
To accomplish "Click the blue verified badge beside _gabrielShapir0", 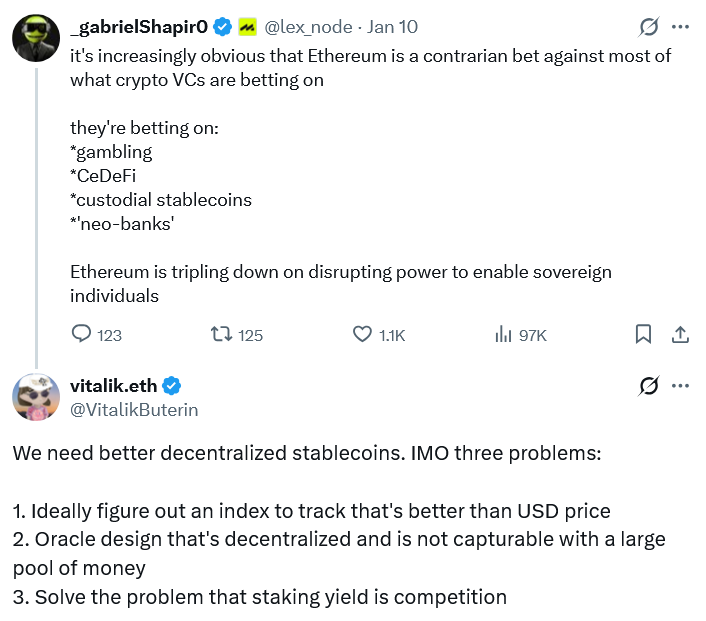I will pos(224,27).
